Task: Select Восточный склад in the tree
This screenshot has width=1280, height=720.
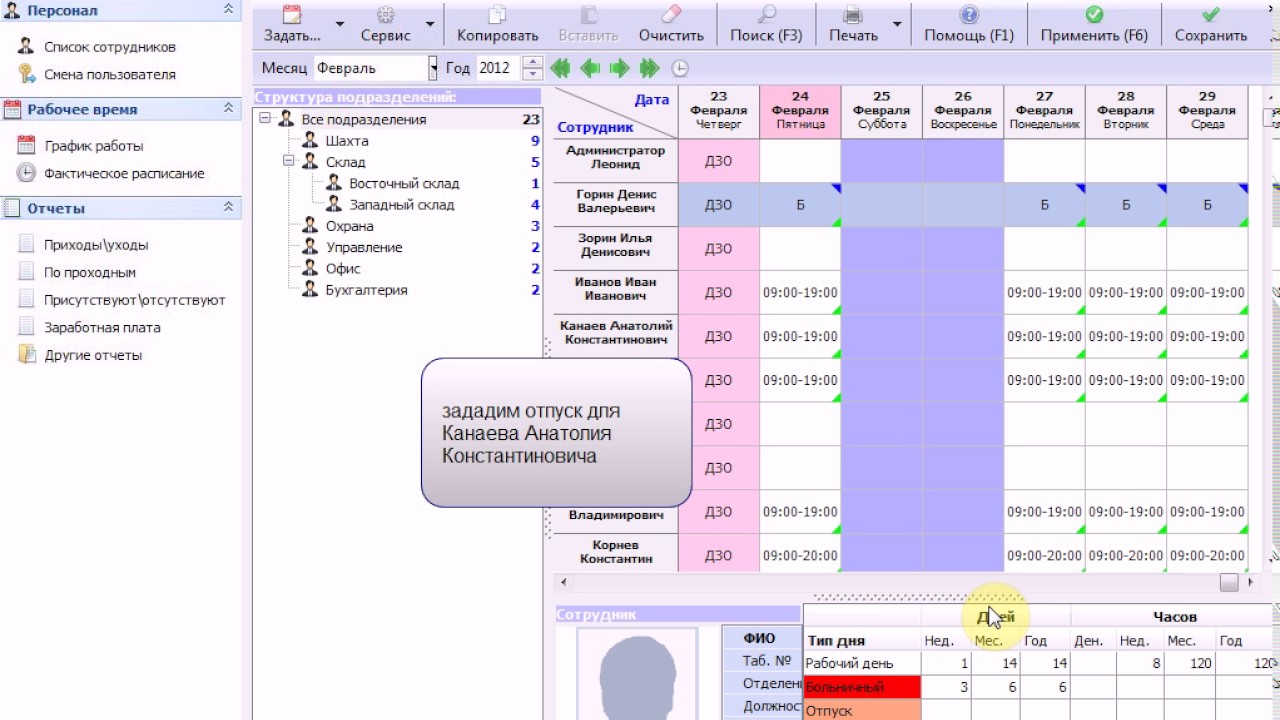Action: 404,183
